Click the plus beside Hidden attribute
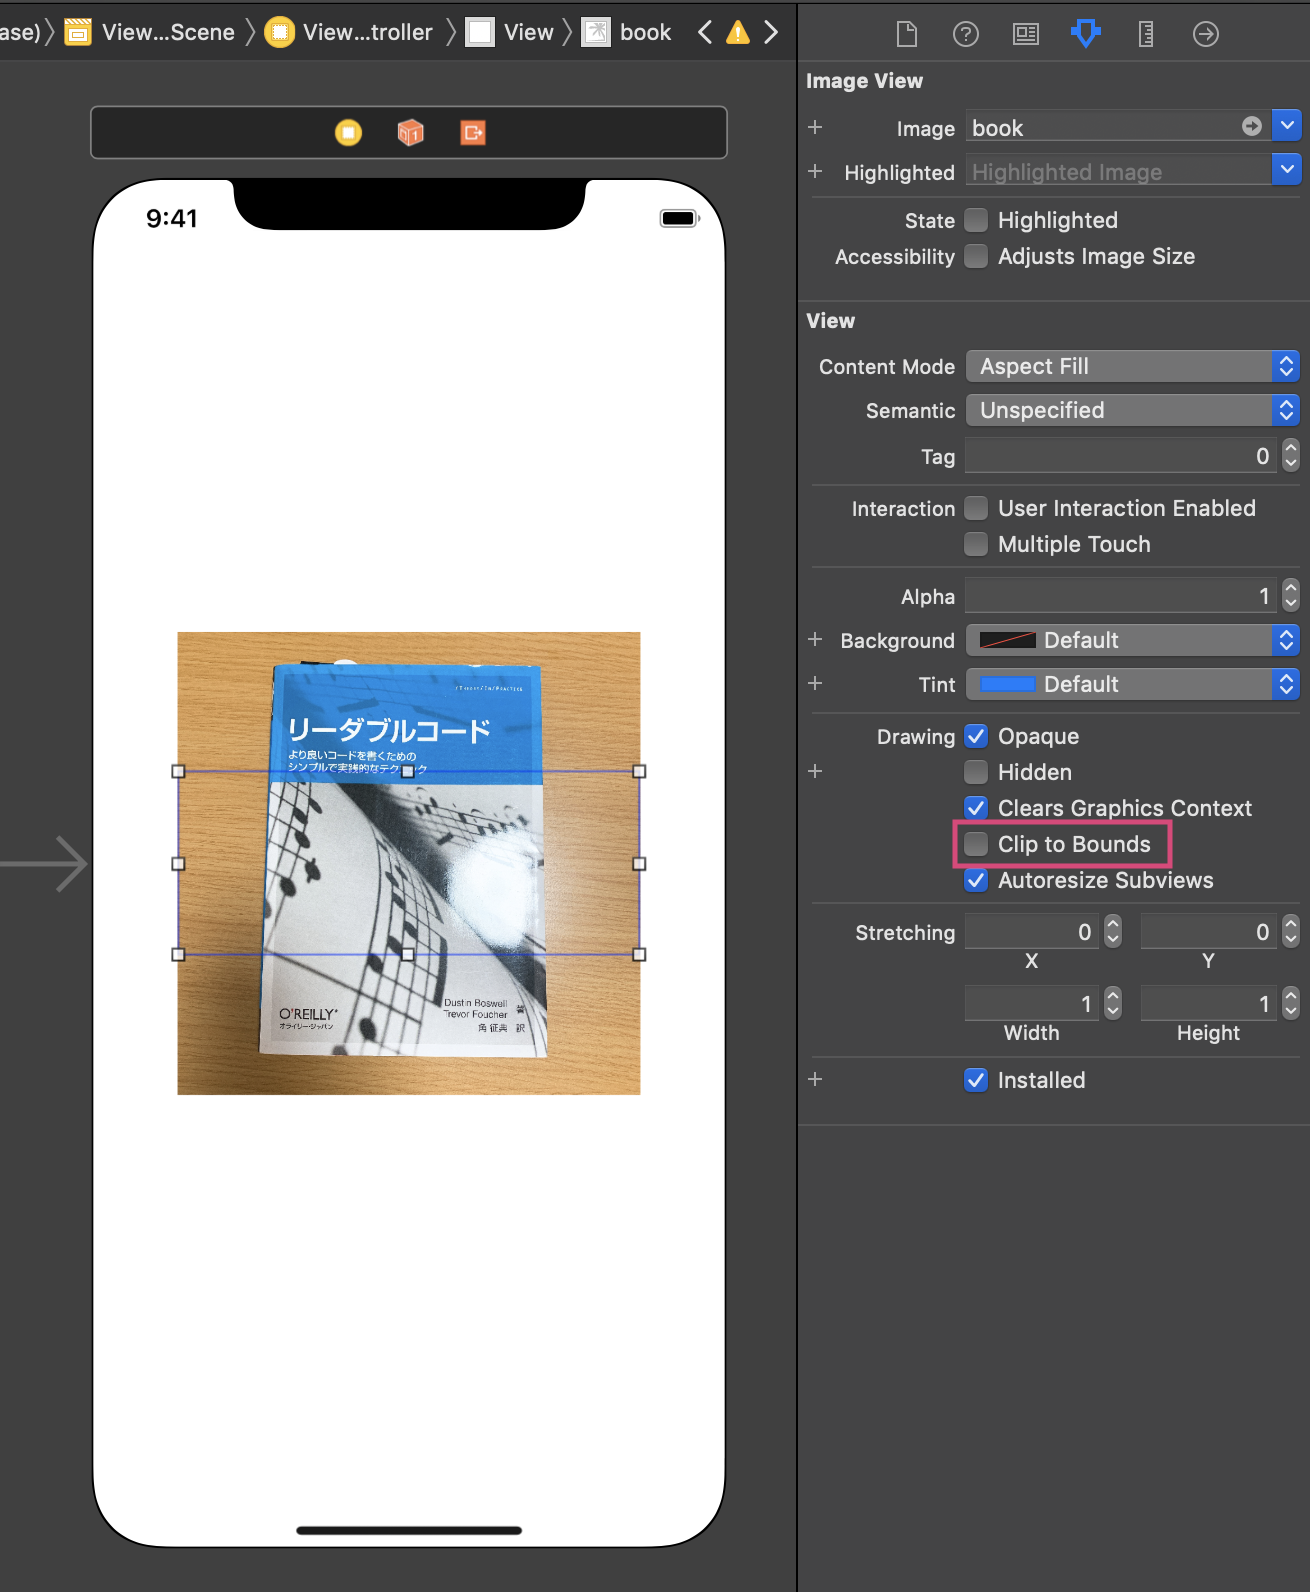This screenshot has width=1310, height=1592. click(815, 771)
